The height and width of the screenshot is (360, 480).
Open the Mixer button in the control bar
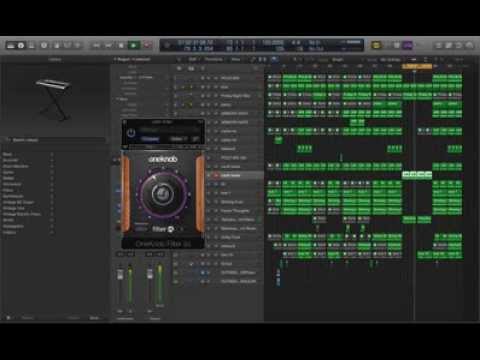coord(67,45)
